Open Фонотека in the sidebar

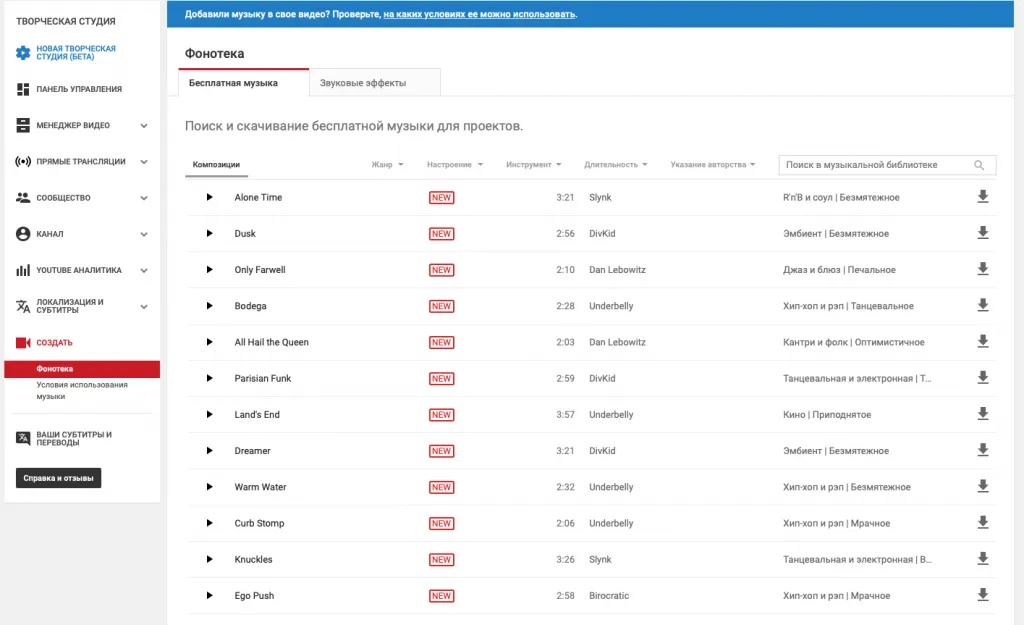(x=82, y=369)
